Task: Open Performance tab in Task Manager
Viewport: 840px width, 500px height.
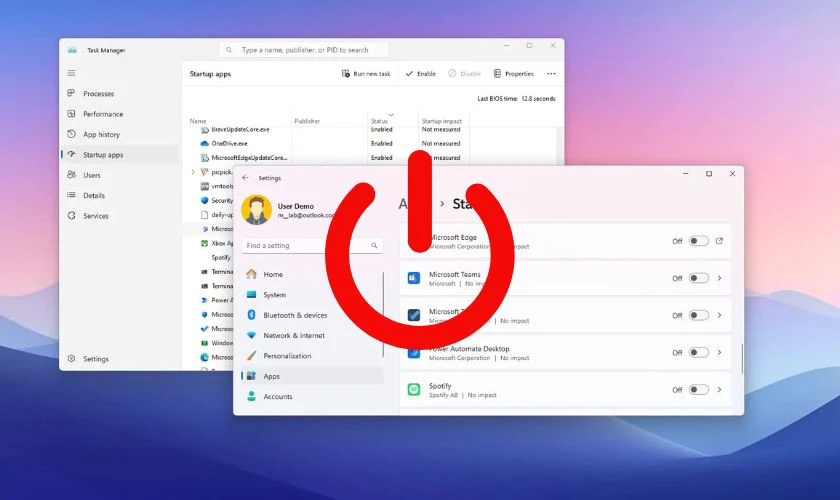Action: pyautogui.click(x=119, y=114)
